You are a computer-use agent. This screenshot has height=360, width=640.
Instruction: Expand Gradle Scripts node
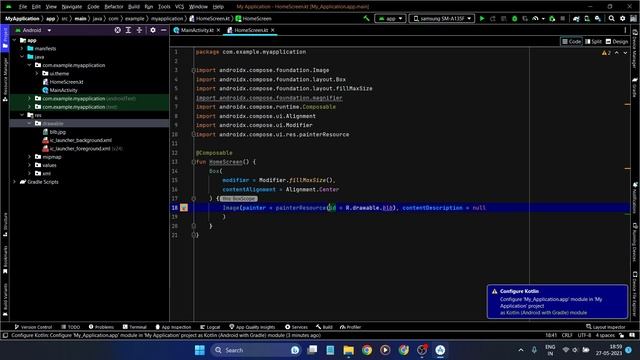[15, 182]
